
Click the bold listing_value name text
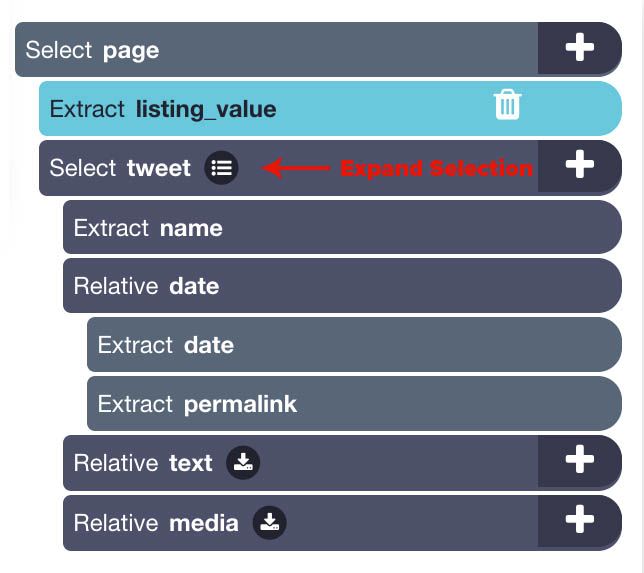[x=206, y=110]
